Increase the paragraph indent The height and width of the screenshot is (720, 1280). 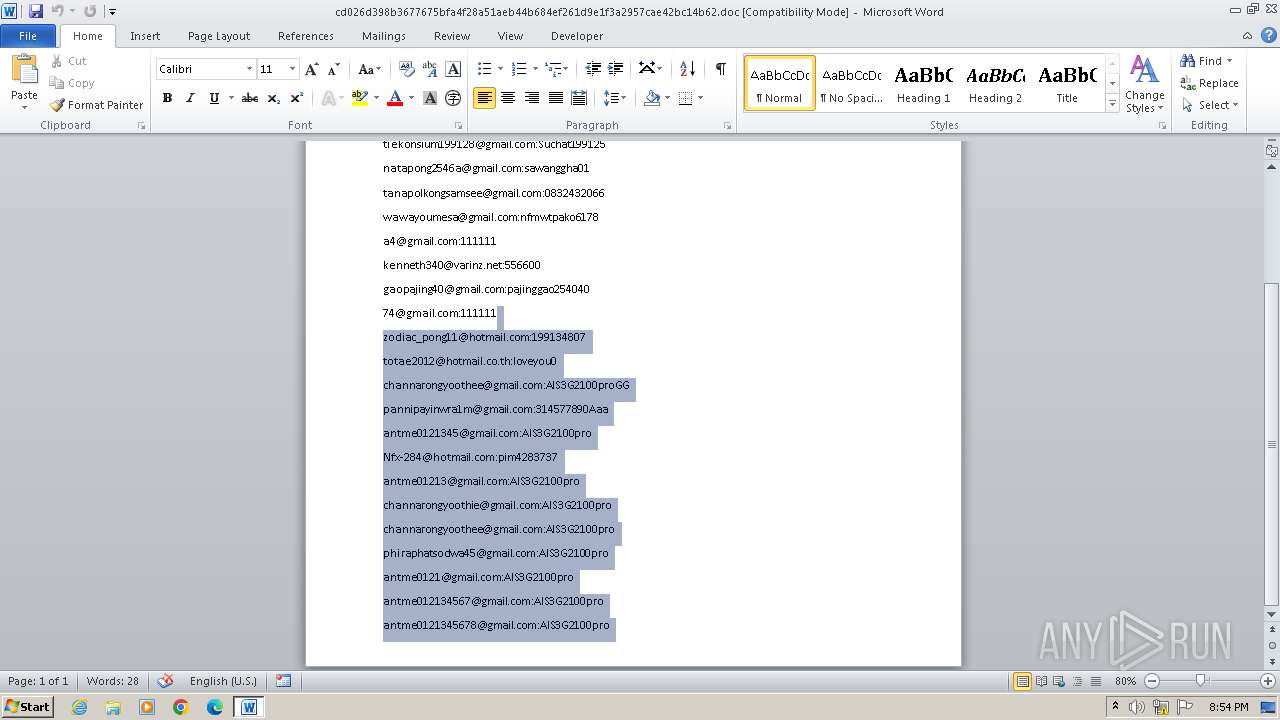616,69
